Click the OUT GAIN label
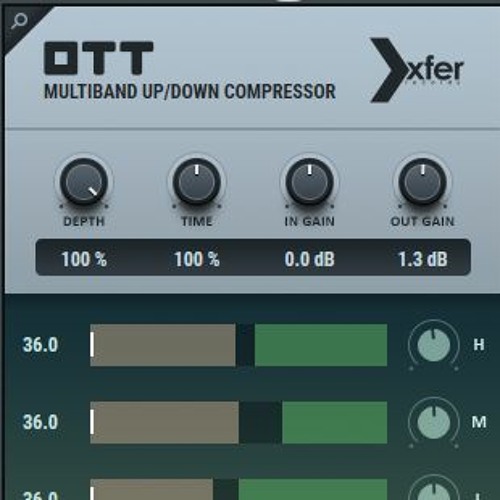This screenshot has width=500, height=500. pos(423,222)
